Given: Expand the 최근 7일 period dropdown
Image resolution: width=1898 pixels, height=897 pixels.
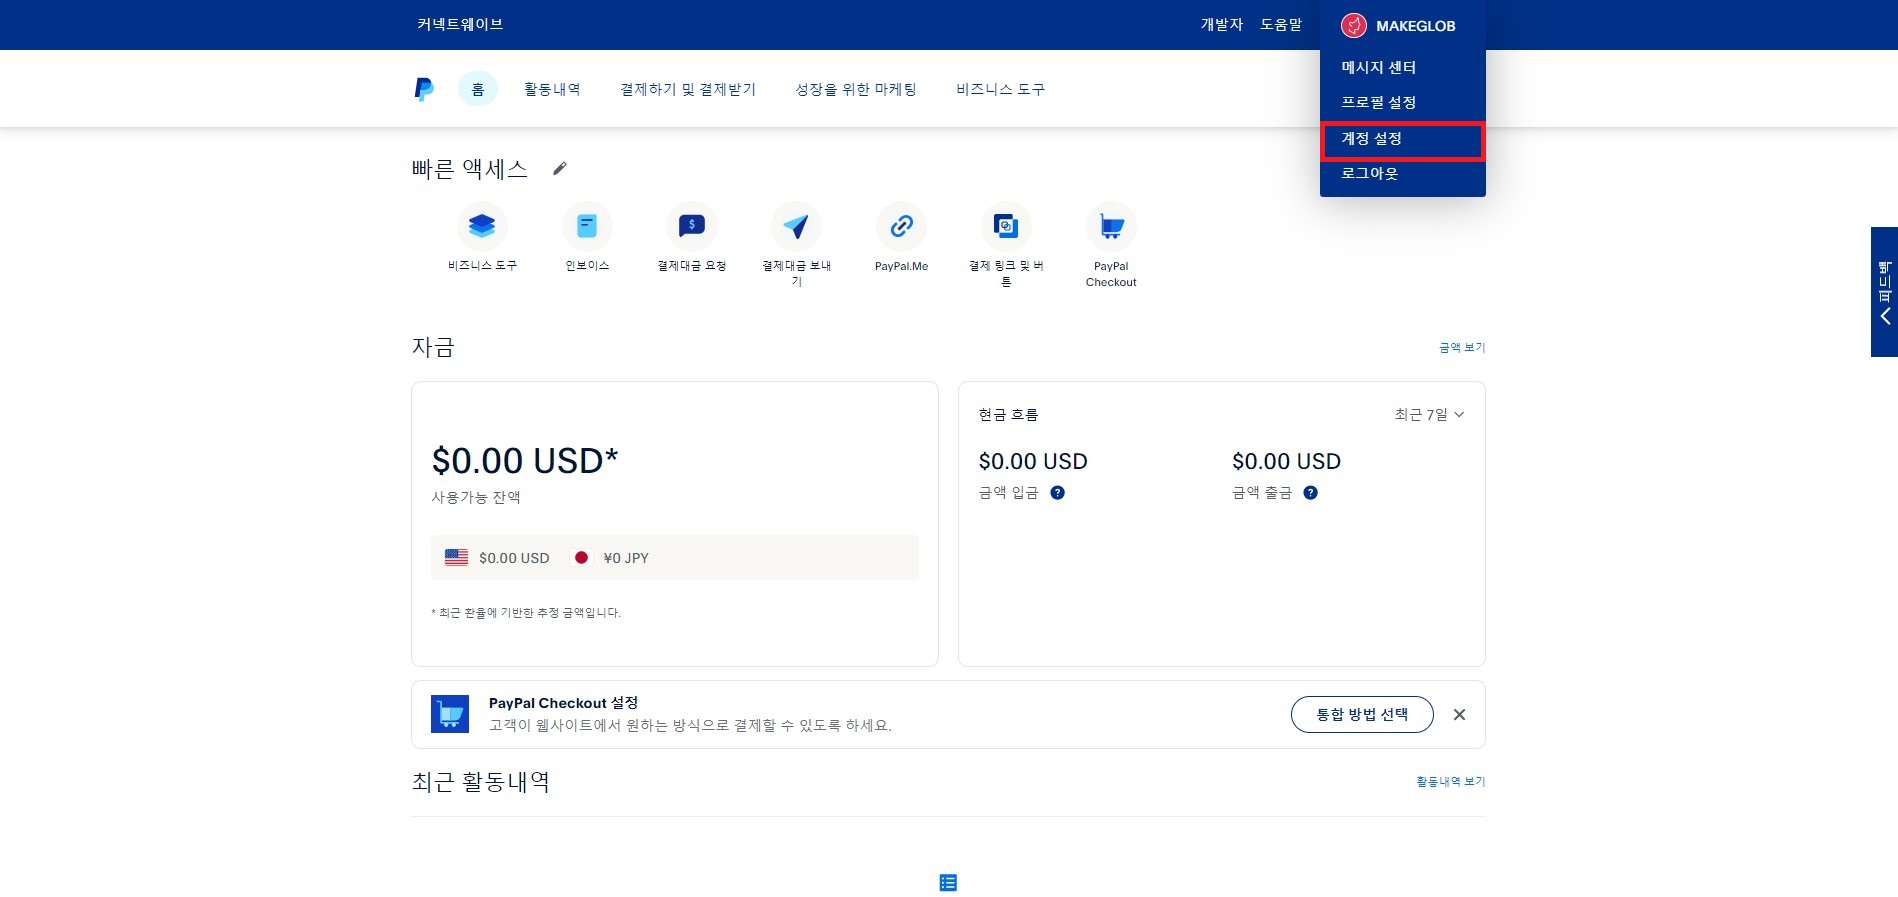Looking at the screenshot, I should pyautogui.click(x=1429, y=415).
